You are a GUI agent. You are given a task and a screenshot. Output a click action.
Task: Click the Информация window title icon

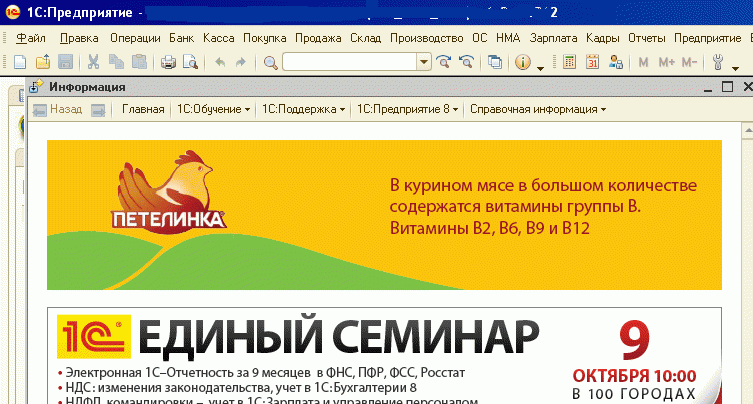coord(36,87)
